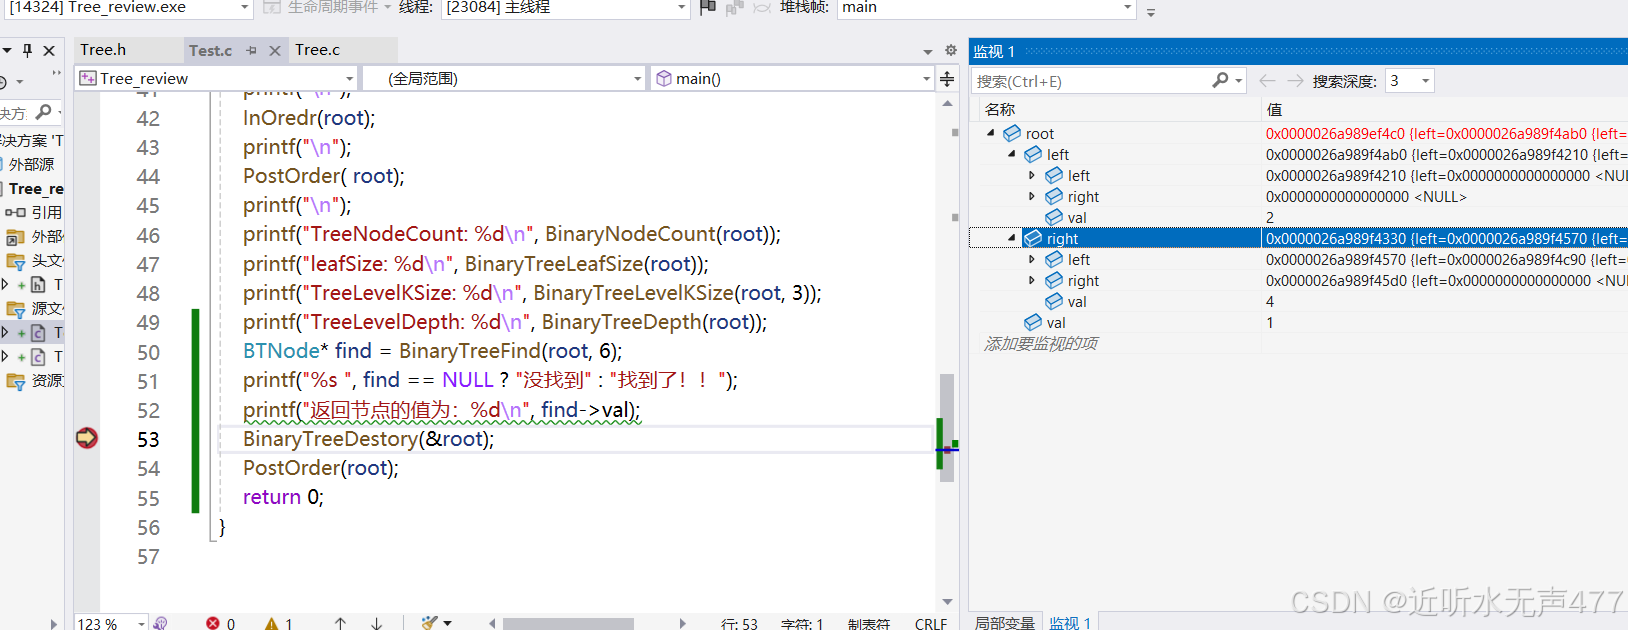The height and width of the screenshot is (630, 1628).
Task: Collapse the root node in Watch
Action: [991, 133]
